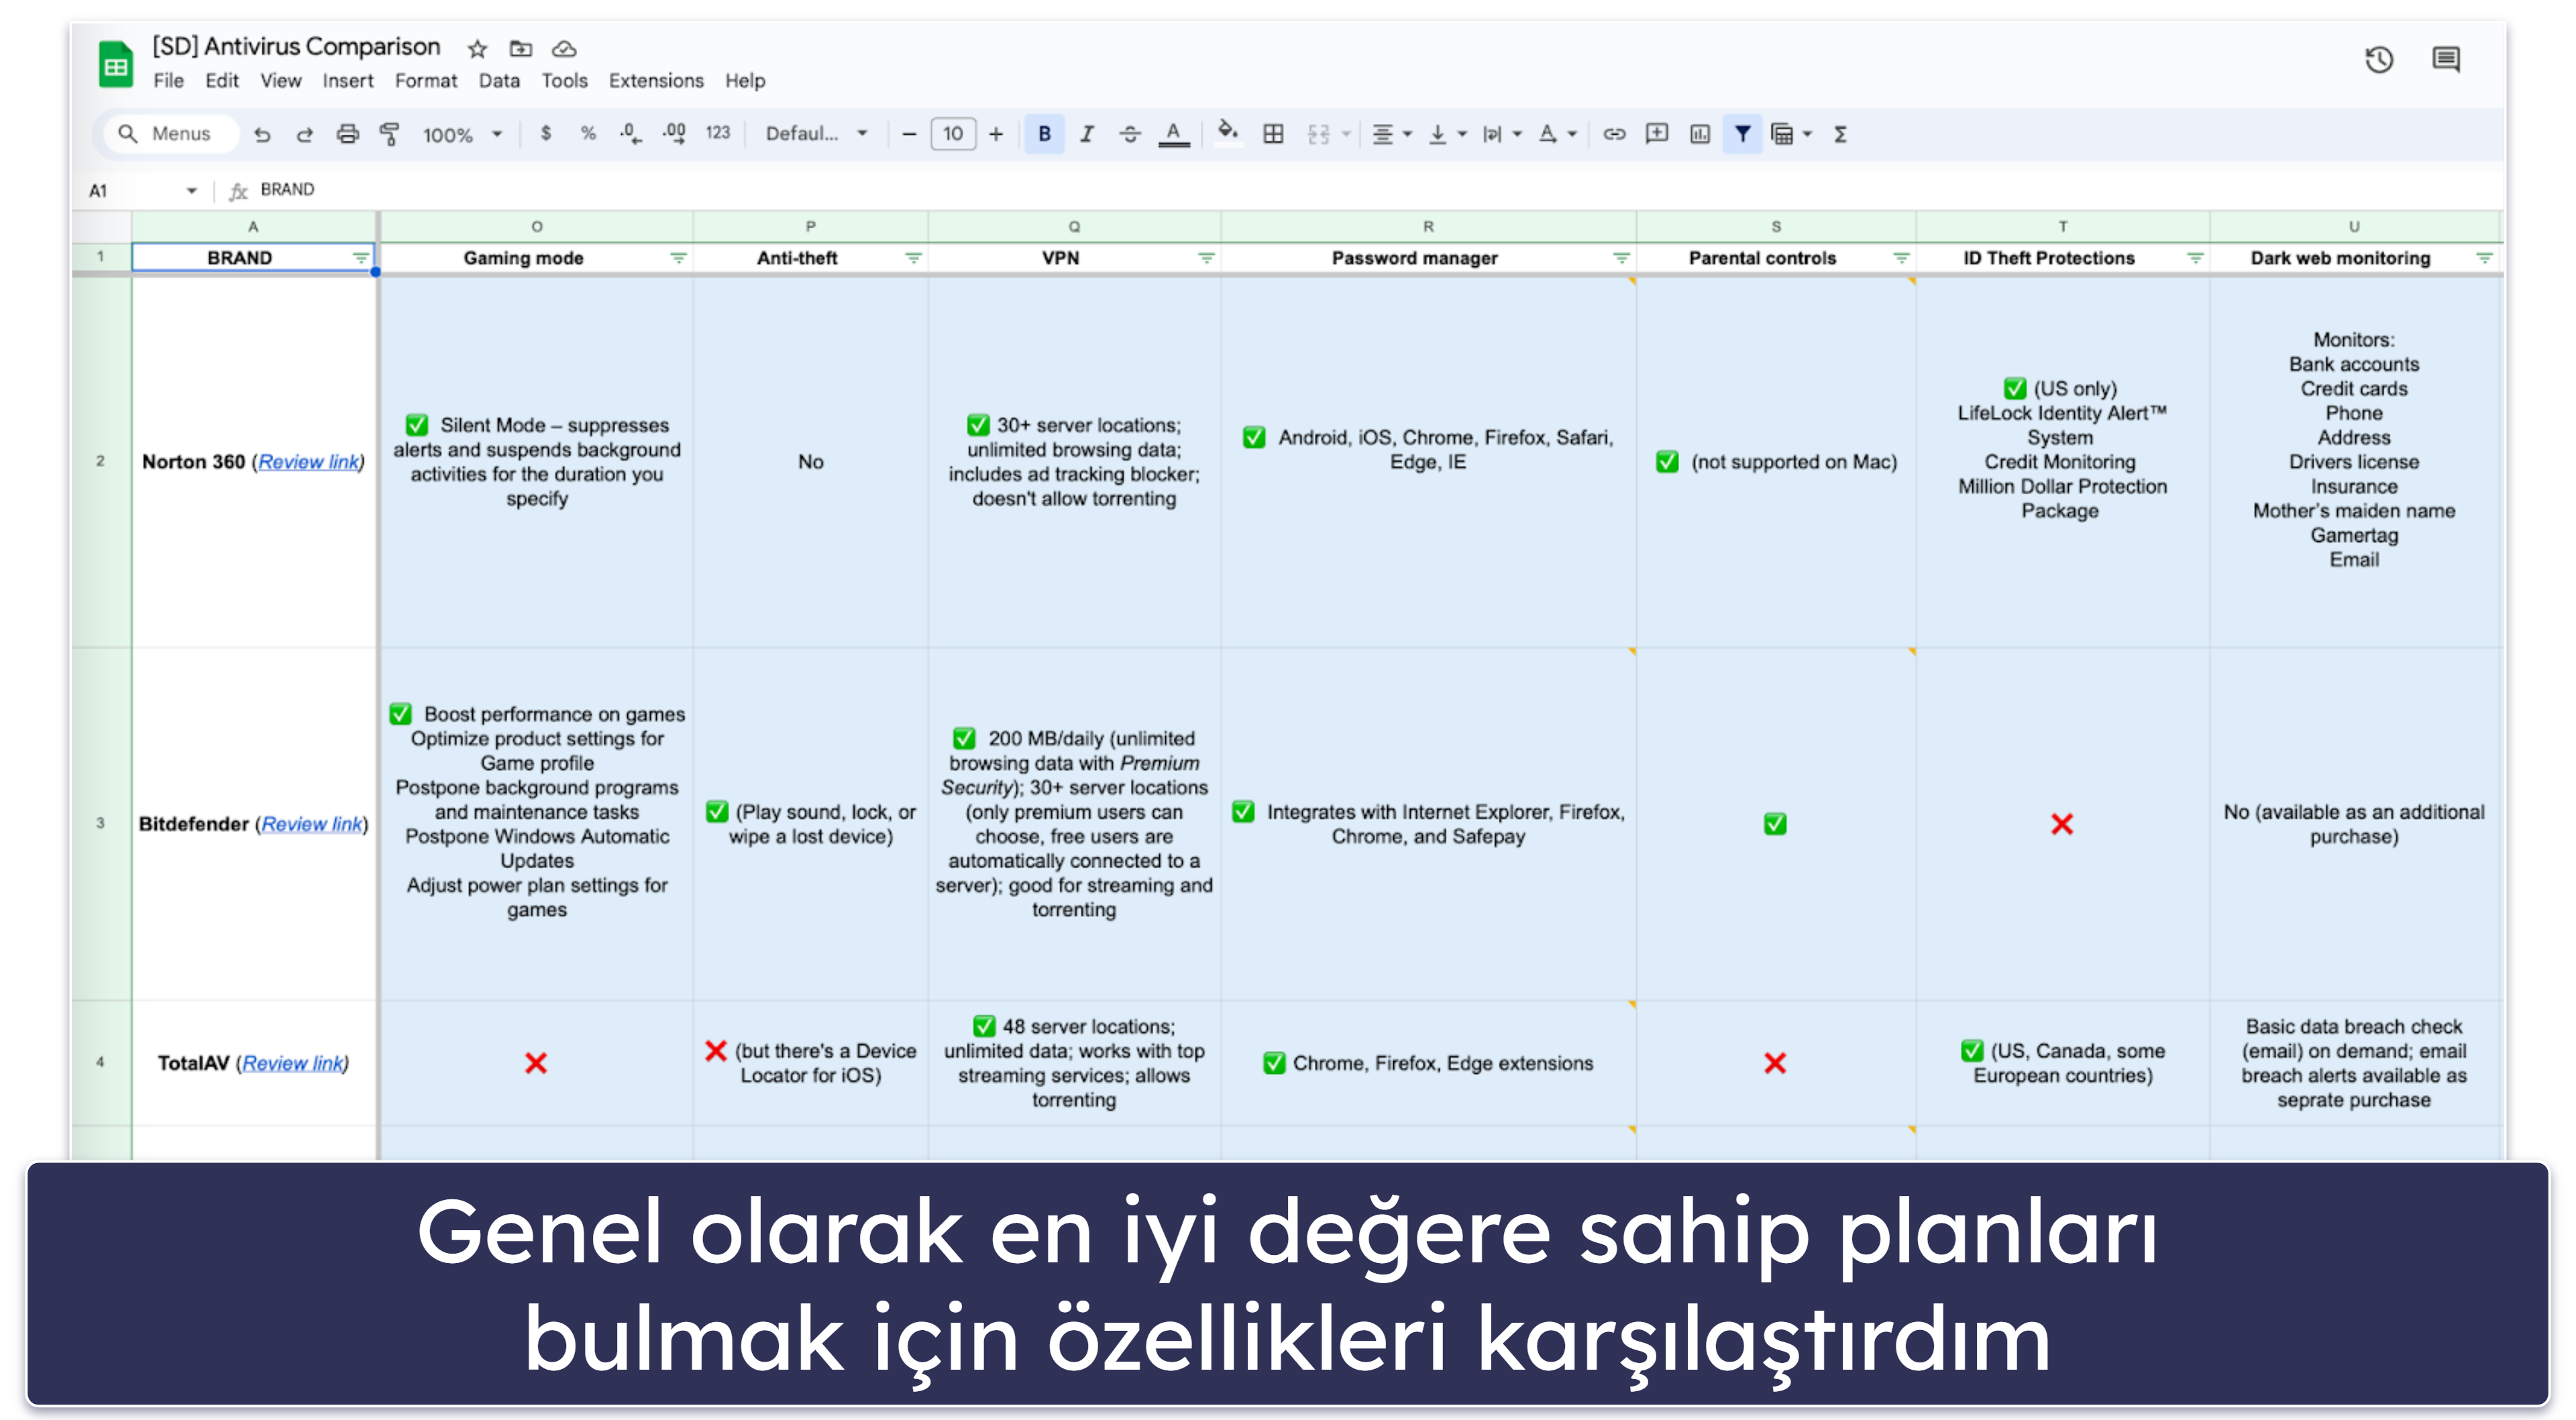
Task: Click the Undo arrow
Action: (x=262, y=134)
